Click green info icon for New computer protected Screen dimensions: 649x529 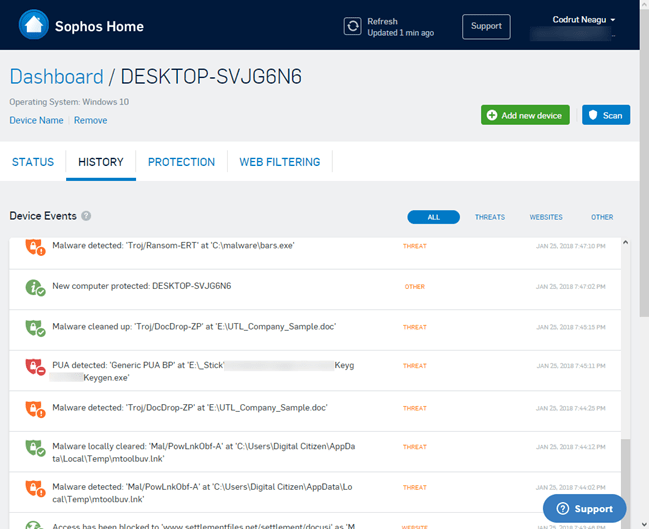[35, 287]
